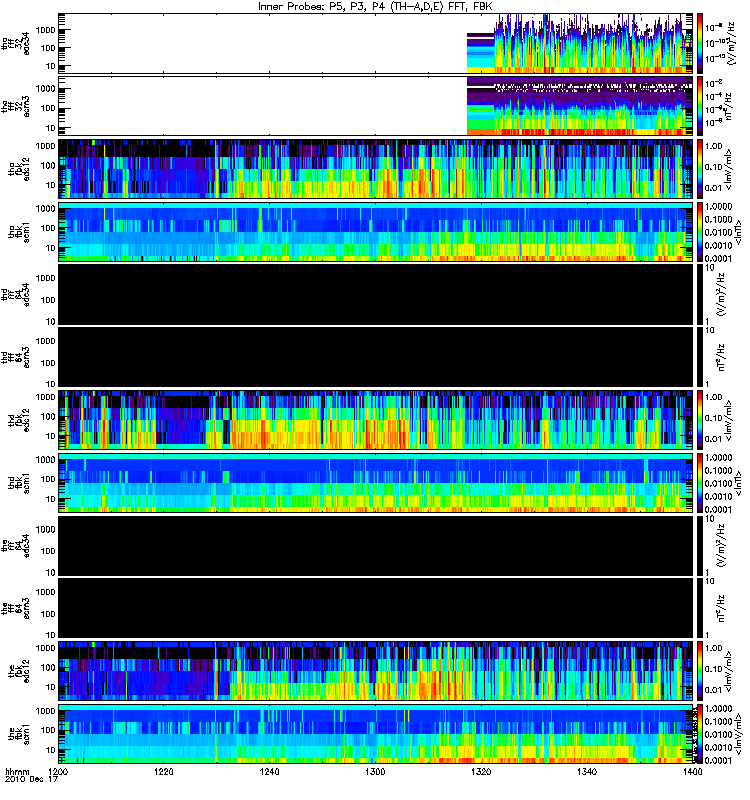Click inside the tha fbk scm1 spectrogram
750x800 pixels.
(376, 232)
